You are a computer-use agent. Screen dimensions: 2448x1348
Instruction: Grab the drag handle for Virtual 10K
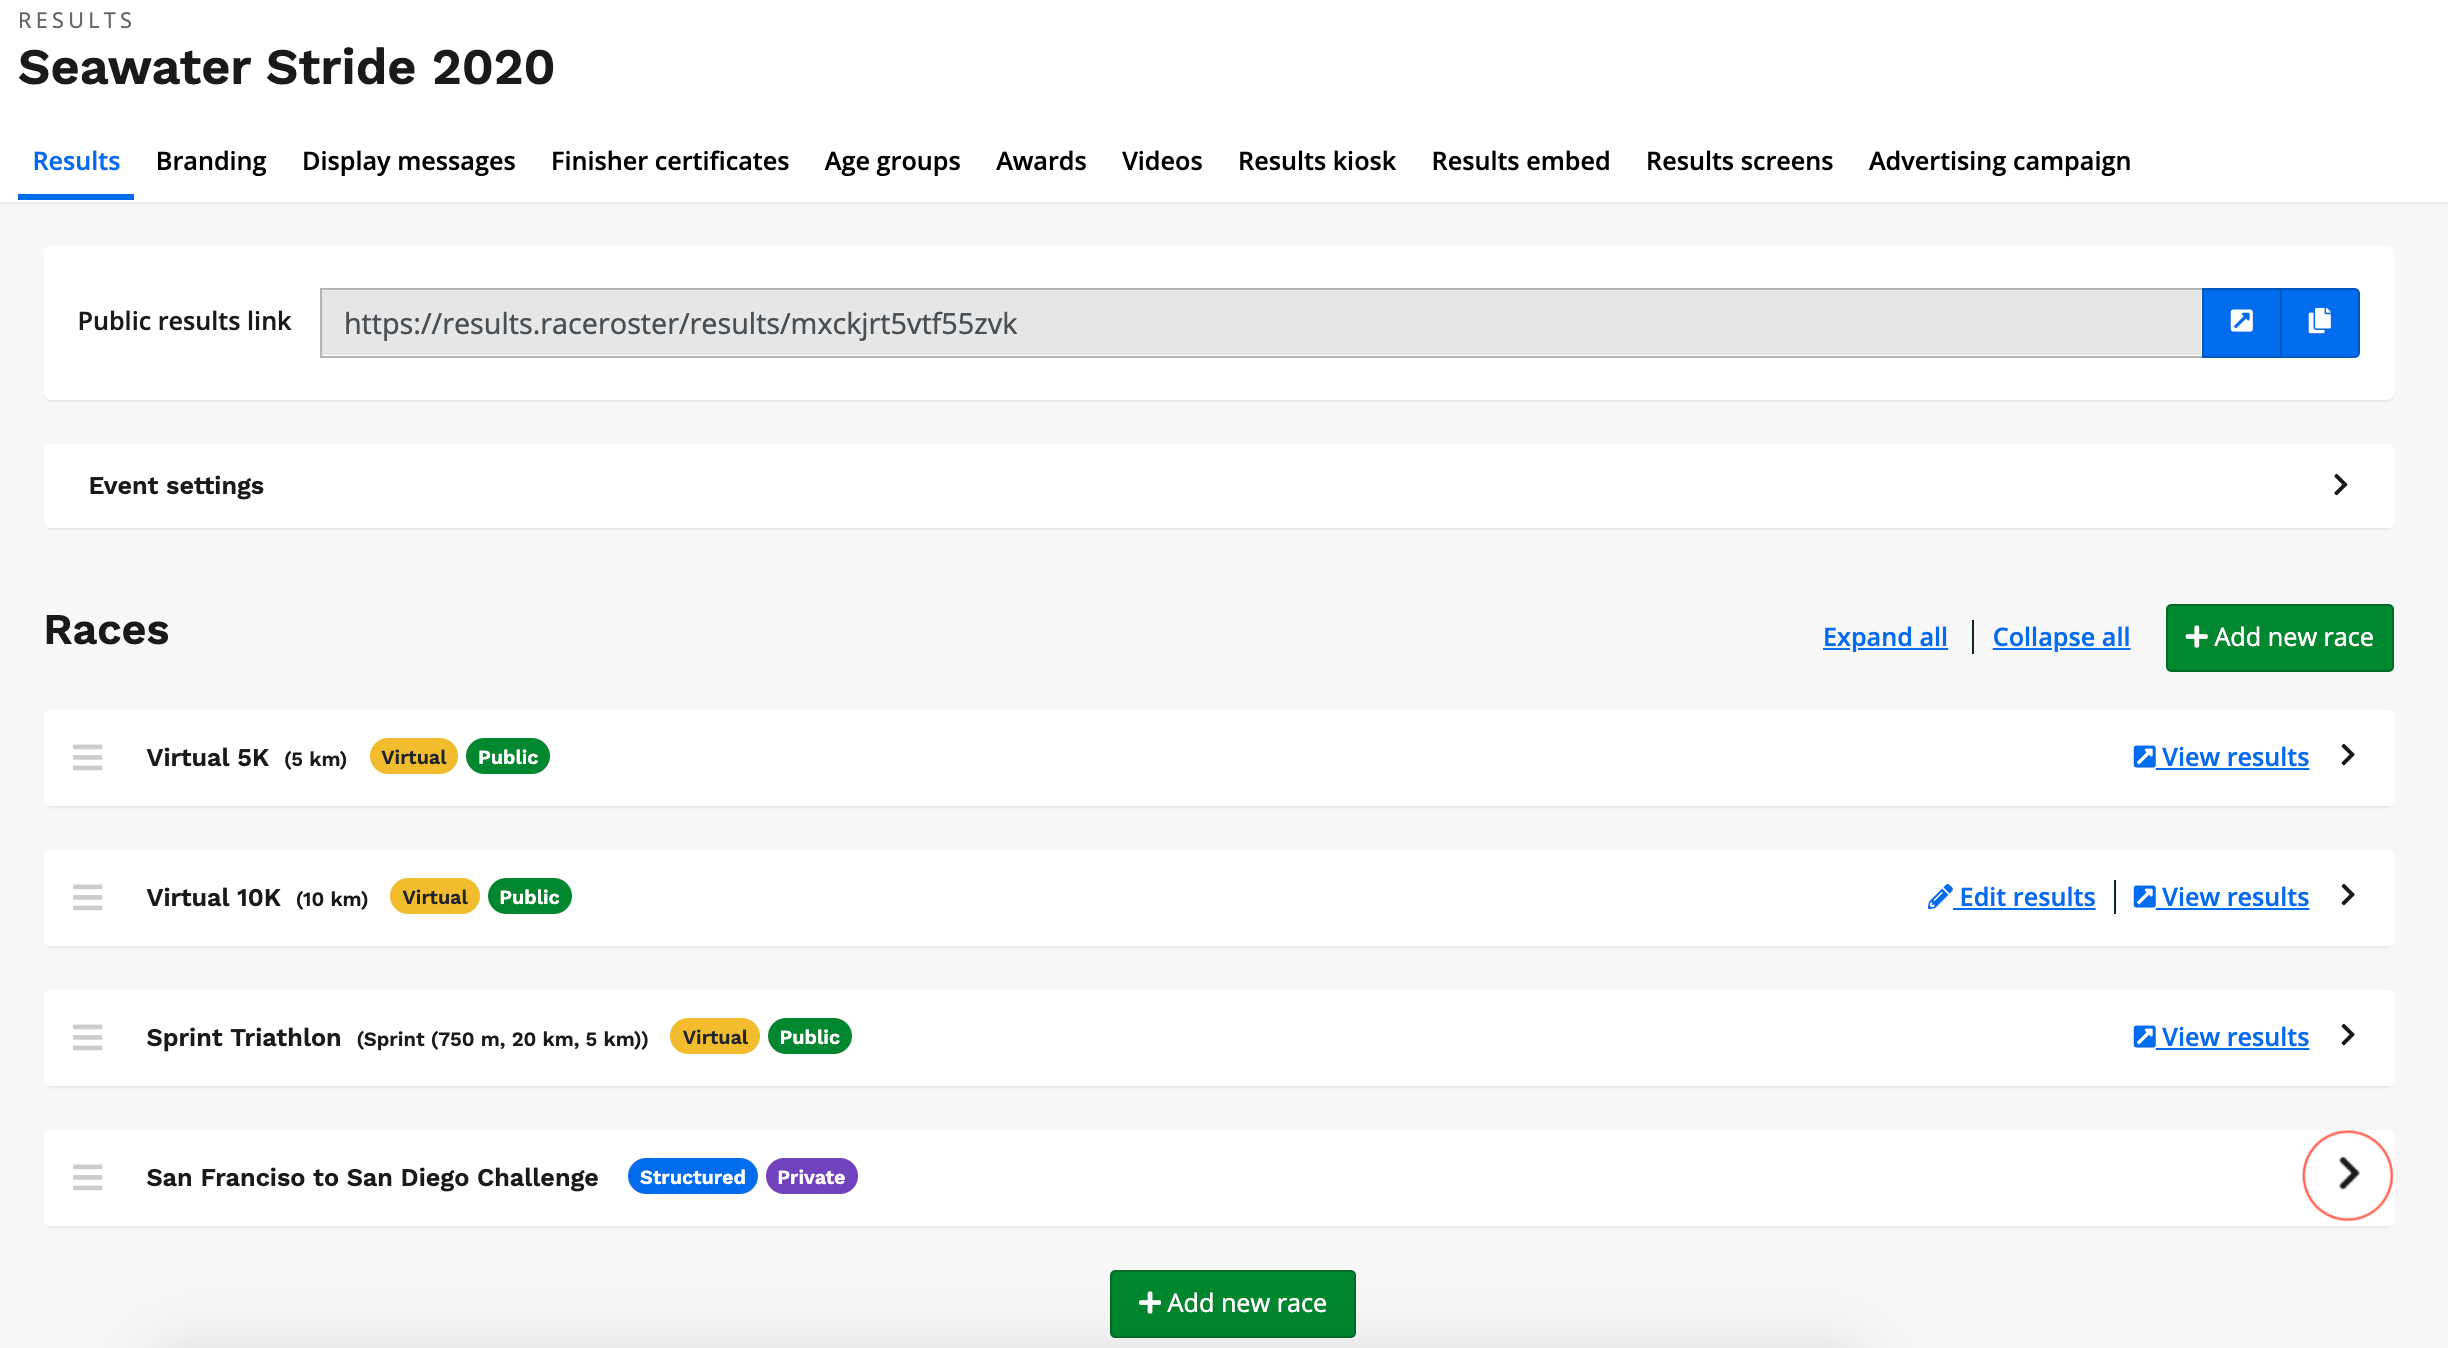click(x=88, y=897)
